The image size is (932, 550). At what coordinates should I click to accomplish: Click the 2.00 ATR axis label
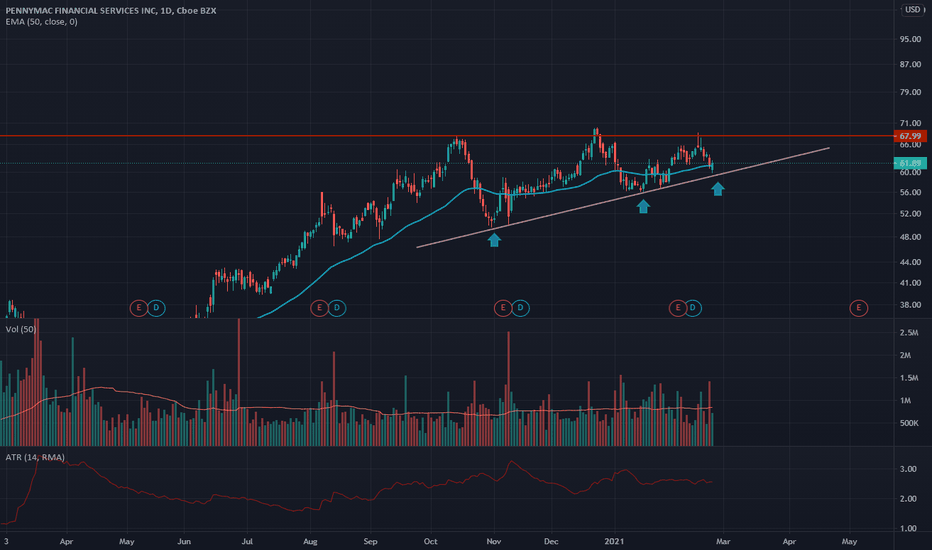(x=908, y=499)
